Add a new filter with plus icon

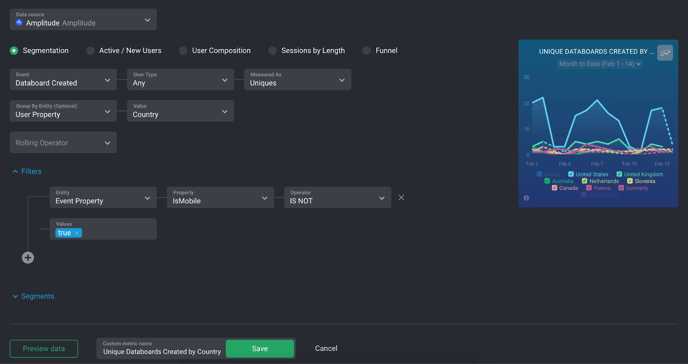coord(28,257)
